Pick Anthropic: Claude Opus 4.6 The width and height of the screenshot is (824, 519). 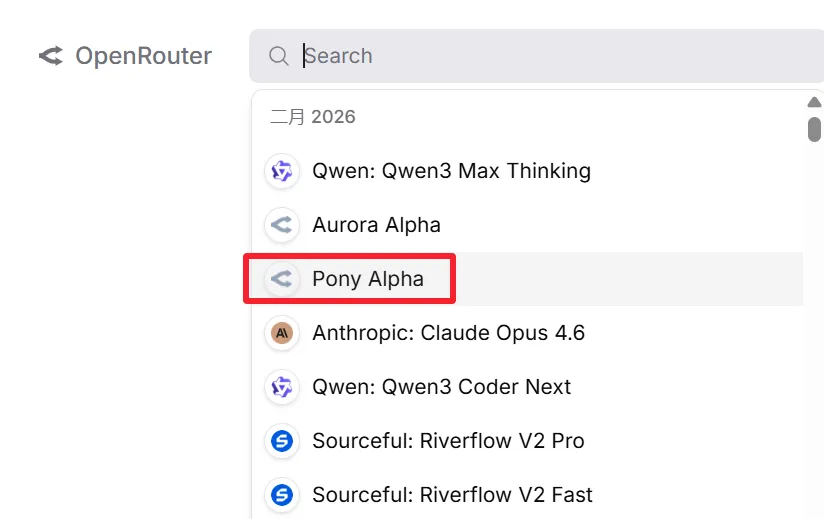point(448,333)
